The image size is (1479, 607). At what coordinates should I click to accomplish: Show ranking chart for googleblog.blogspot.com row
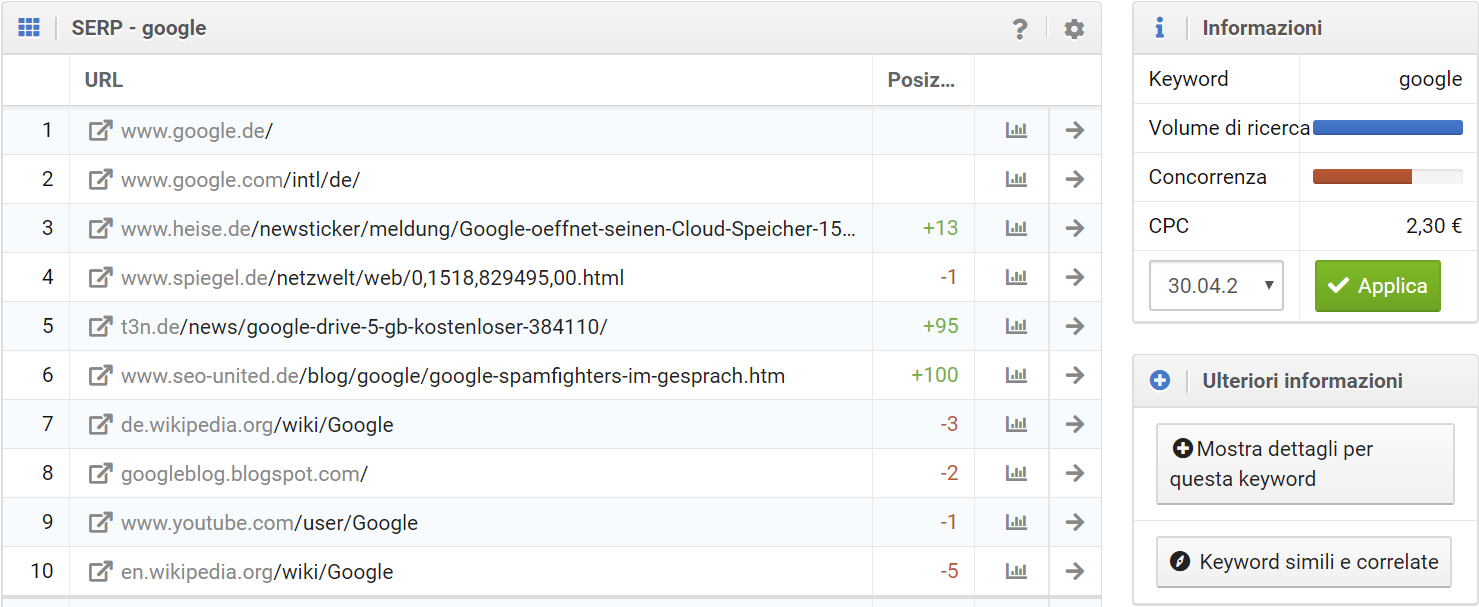coord(1016,473)
